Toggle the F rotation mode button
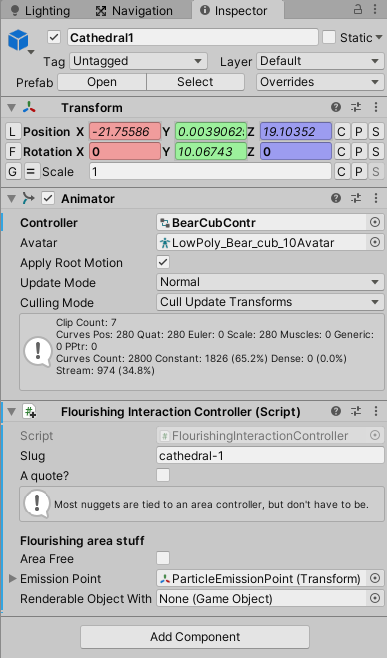The height and width of the screenshot is (658, 387). coord(13,151)
